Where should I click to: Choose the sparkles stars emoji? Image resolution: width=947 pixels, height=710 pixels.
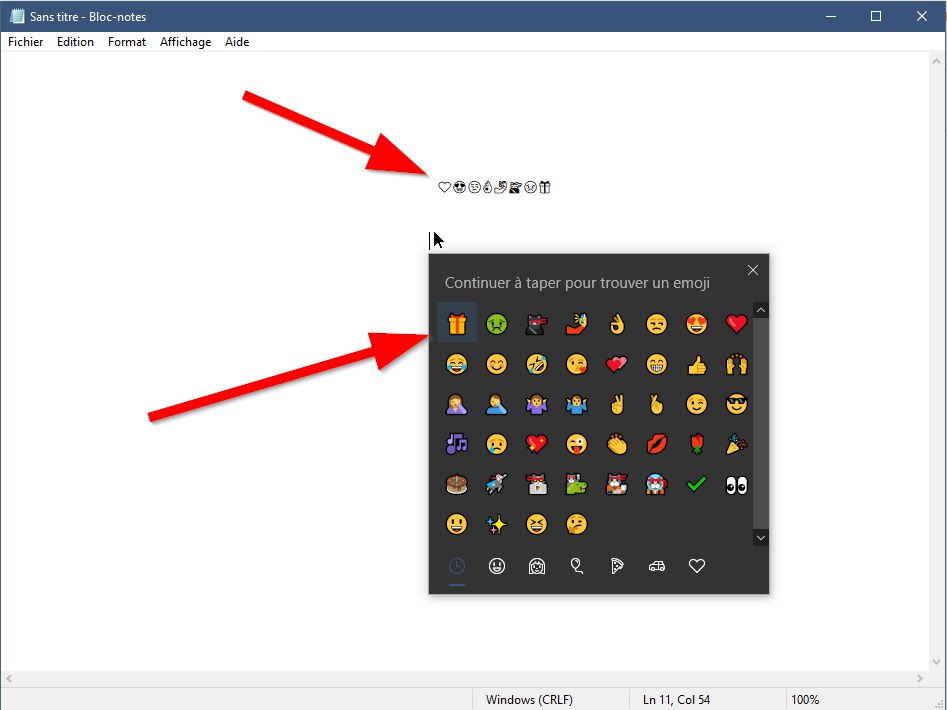click(496, 524)
